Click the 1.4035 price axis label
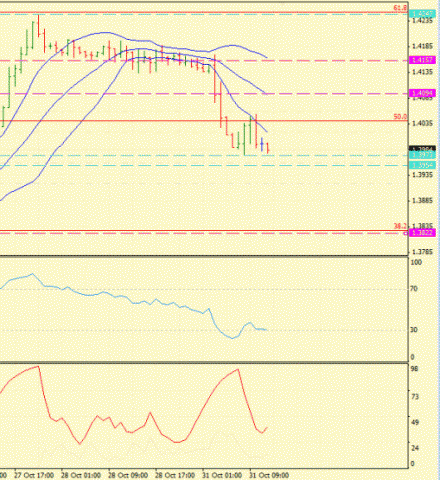The height and width of the screenshot is (480, 440). (423, 124)
